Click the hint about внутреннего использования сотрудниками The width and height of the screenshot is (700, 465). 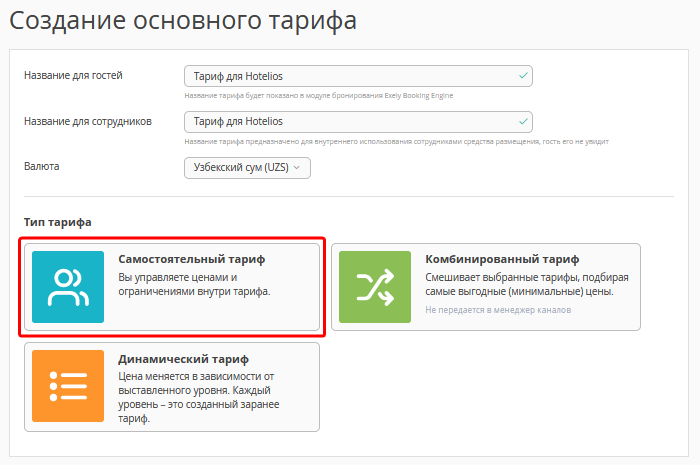point(396,141)
